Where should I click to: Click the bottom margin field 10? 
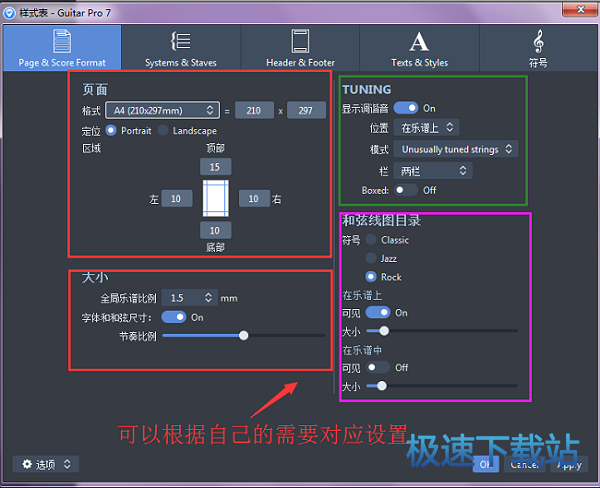pyautogui.click(x=215, y=230)
